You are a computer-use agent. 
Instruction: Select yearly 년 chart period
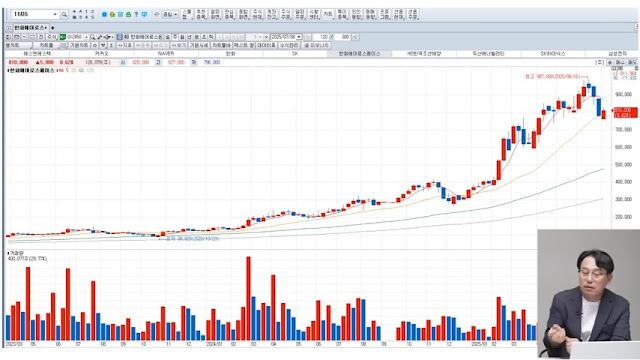189,37
